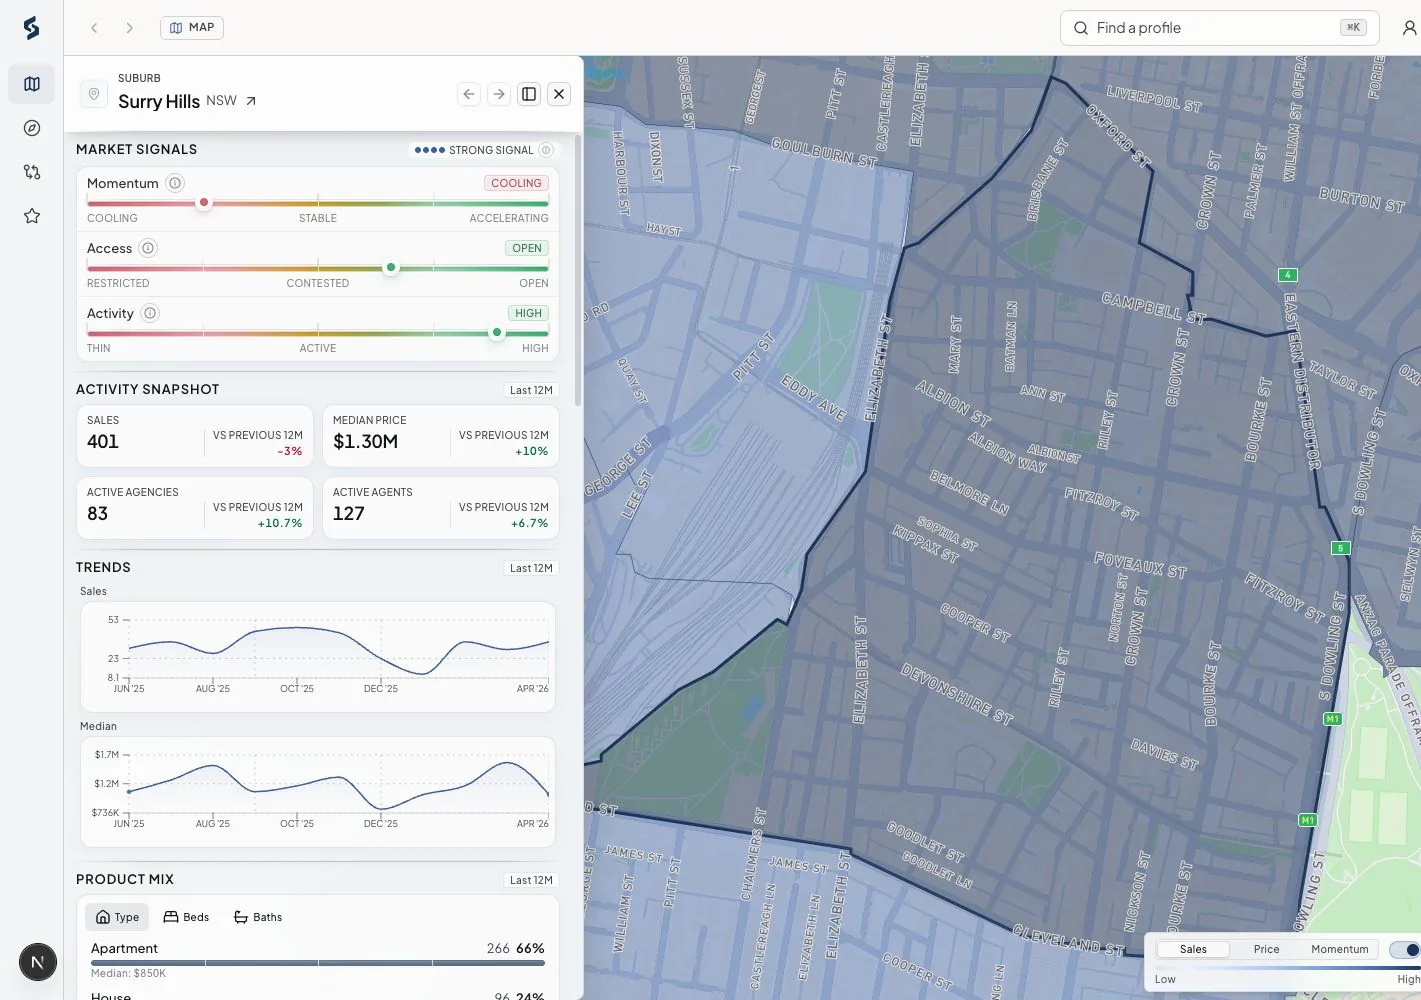Switch Product Mix to Beds tab
1421x1000 pixels.
(x=186, y=917)
